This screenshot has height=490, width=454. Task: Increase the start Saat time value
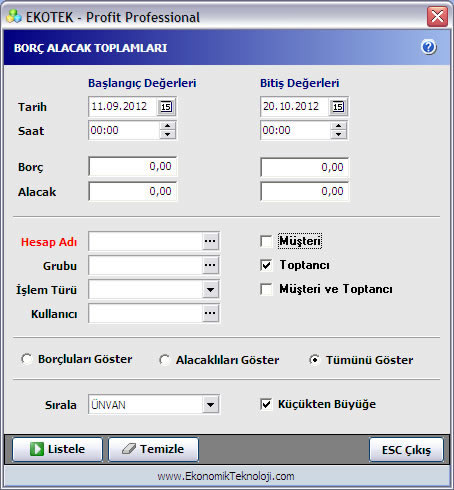click(x=167, y=126)
